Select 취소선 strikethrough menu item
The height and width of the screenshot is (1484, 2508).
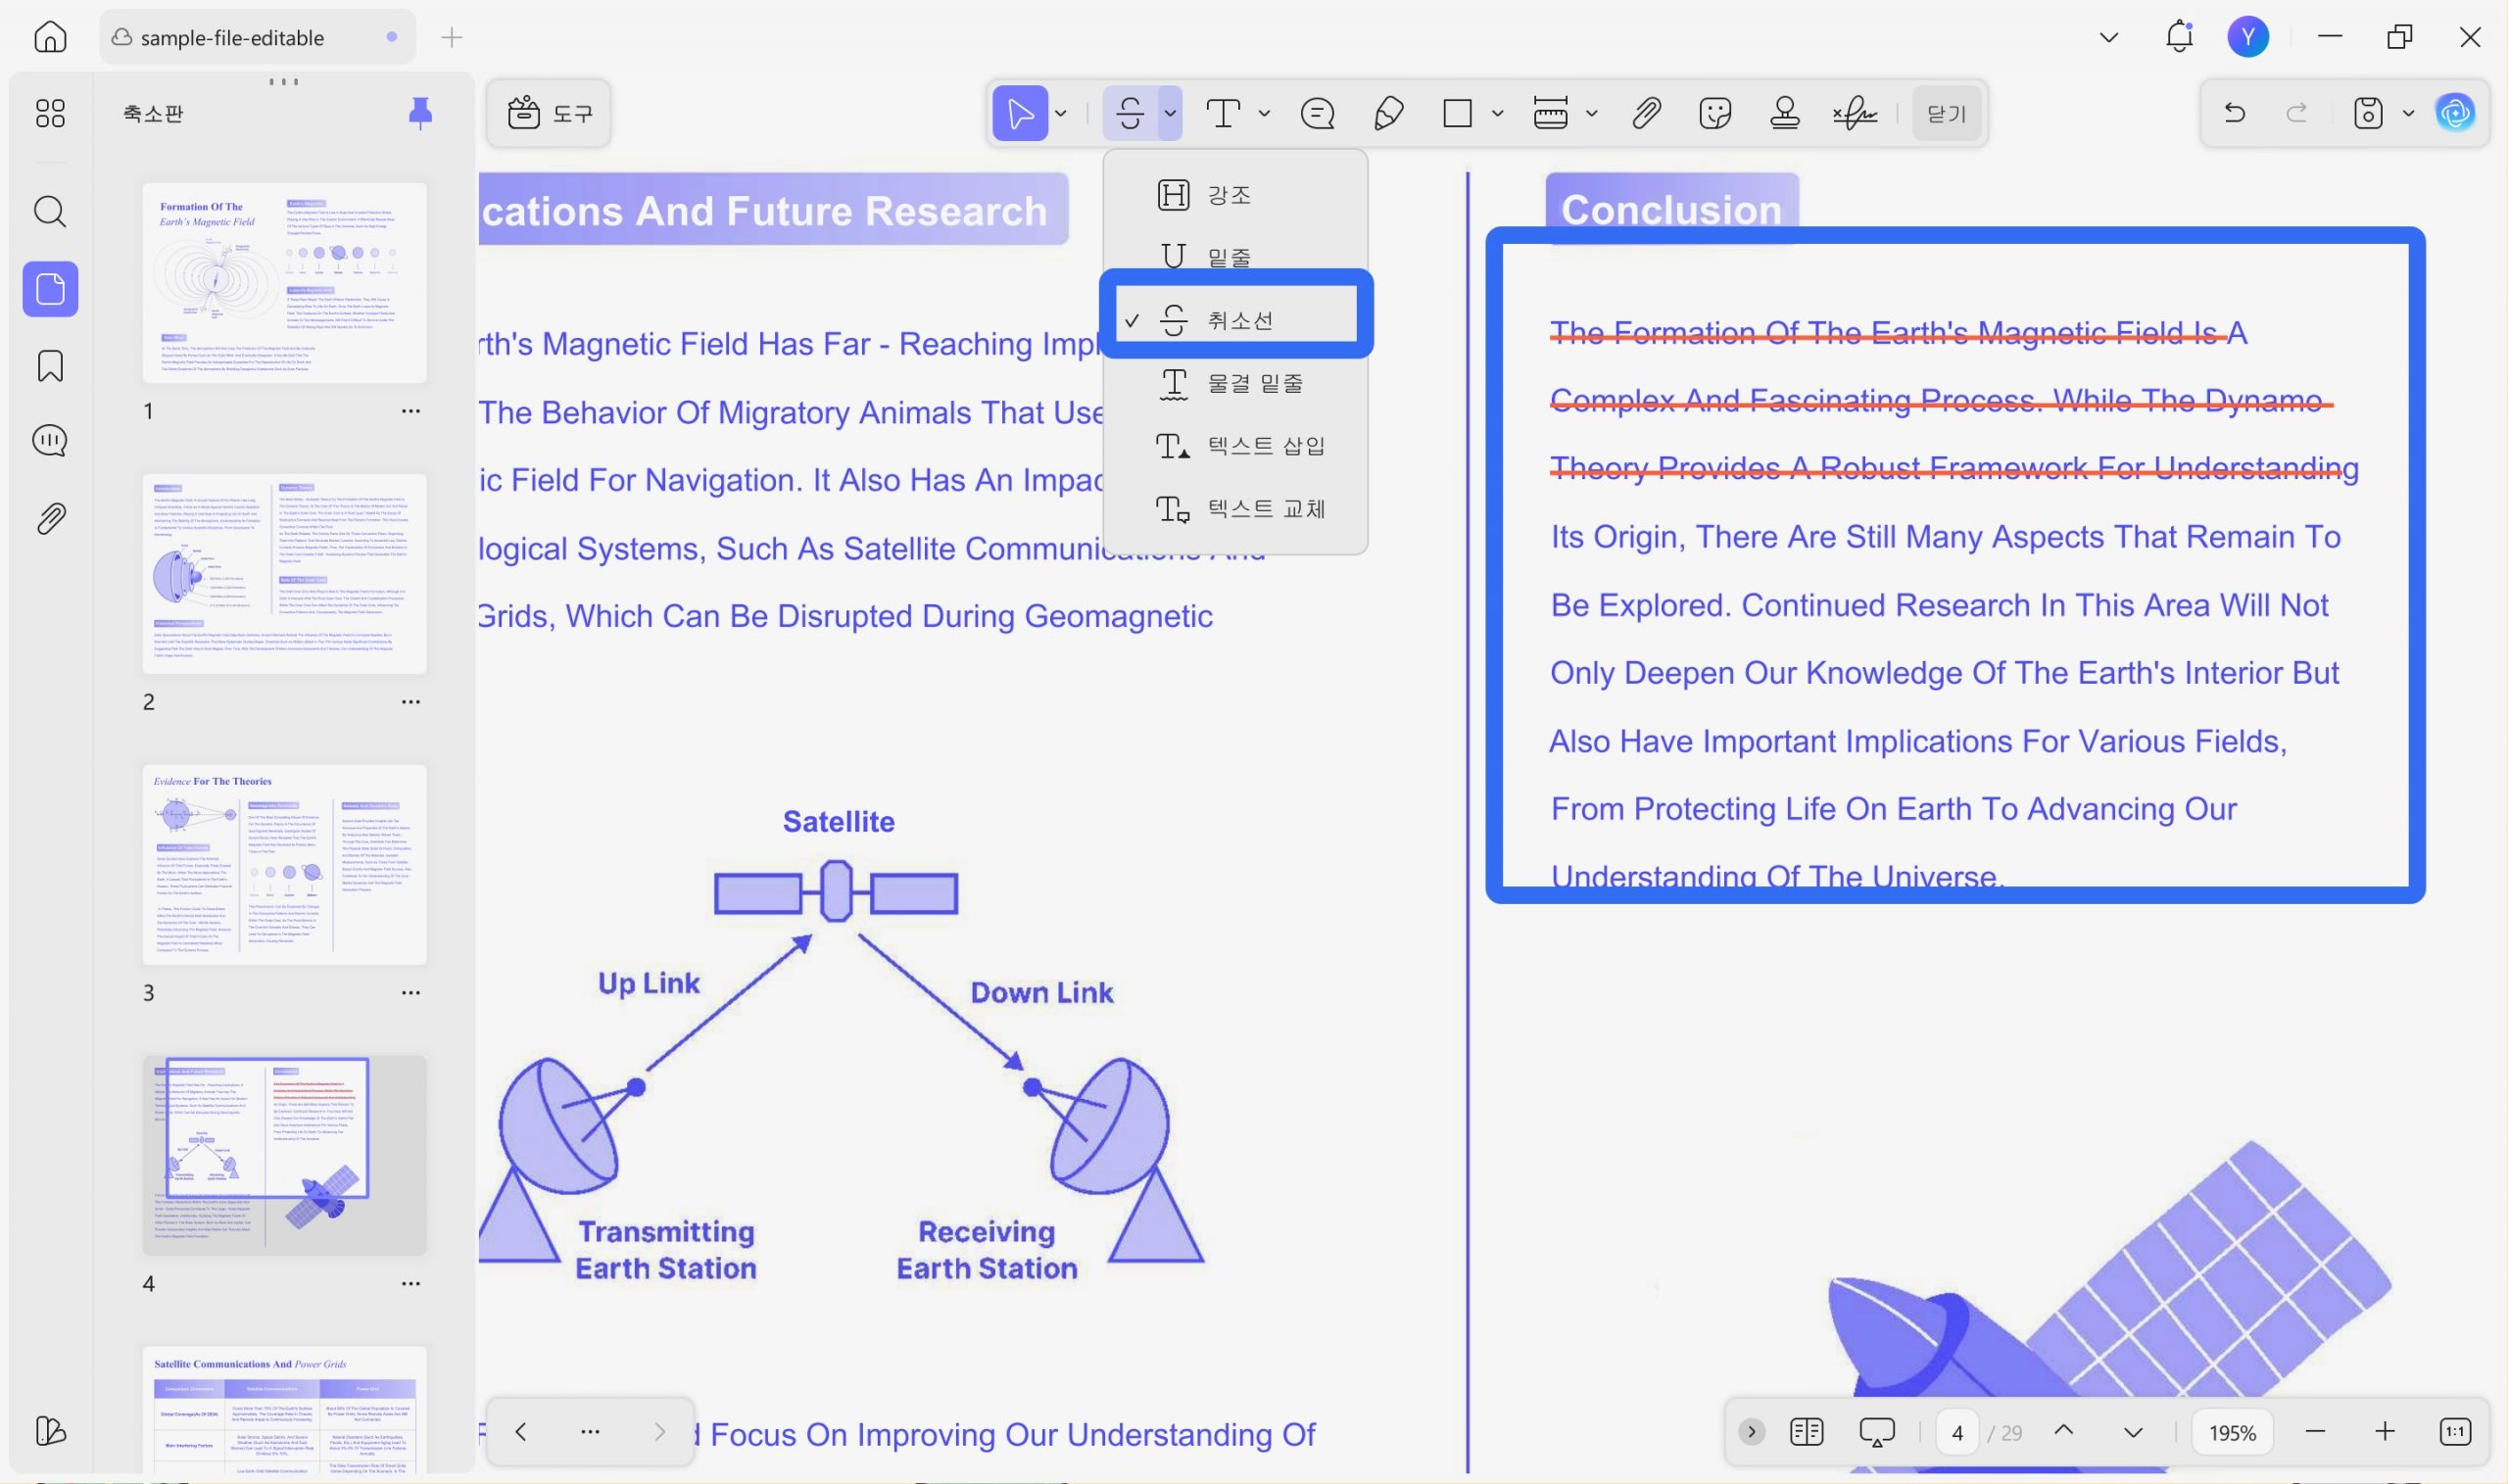coord(1235,320)
